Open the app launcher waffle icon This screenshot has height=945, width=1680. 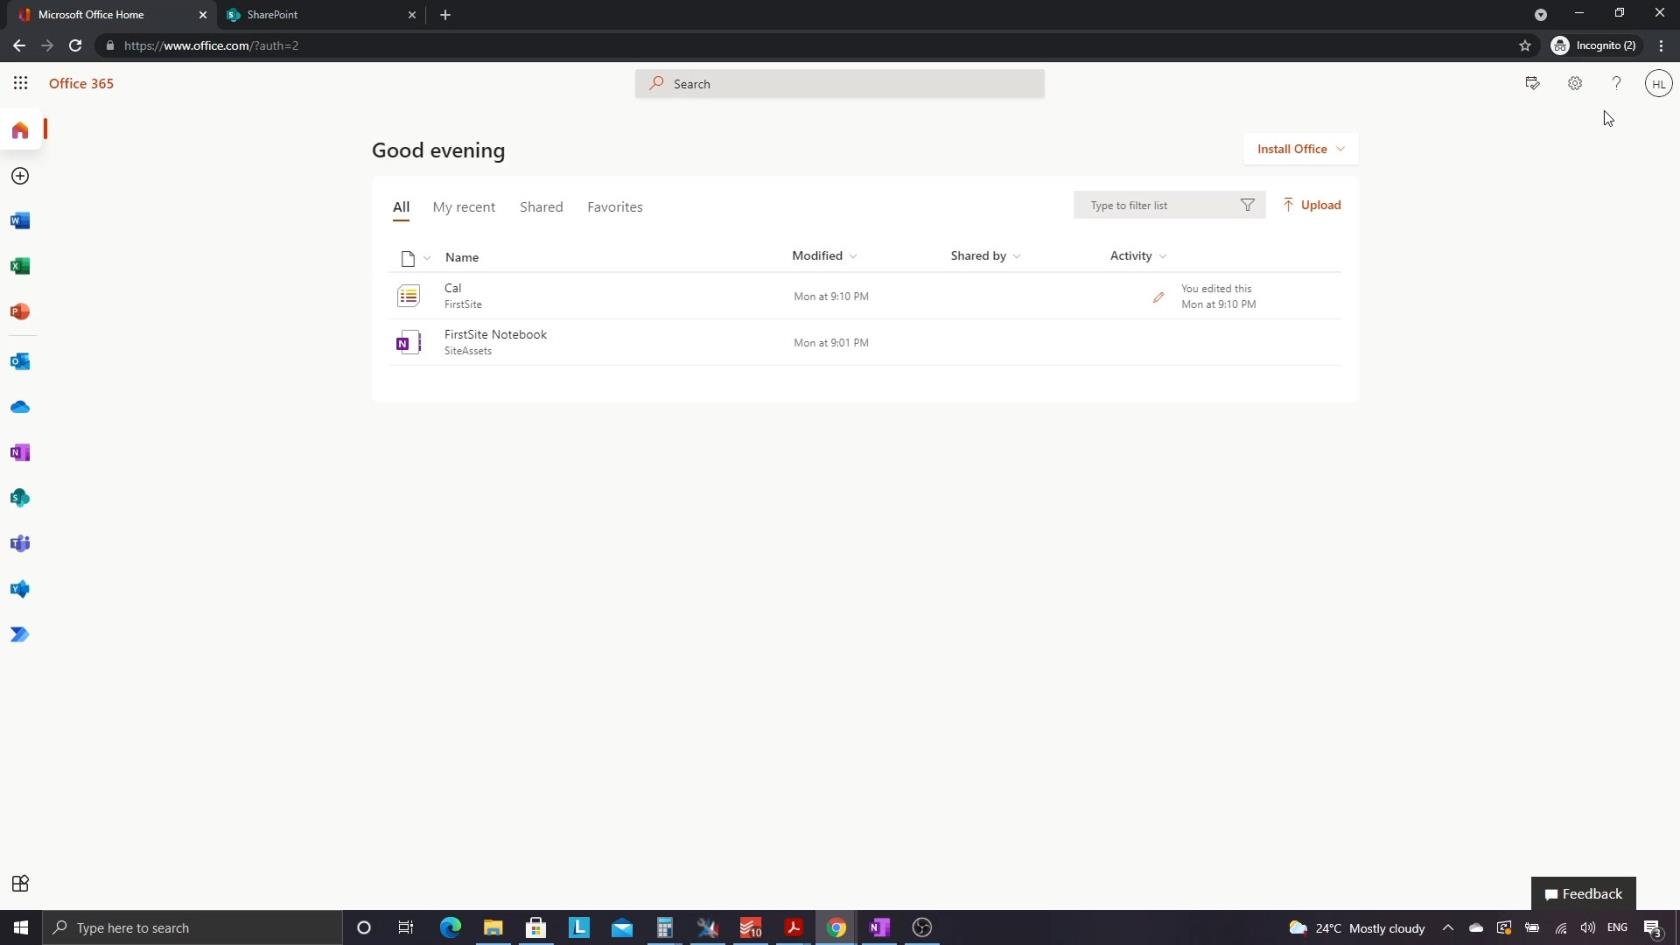(20, 83)
